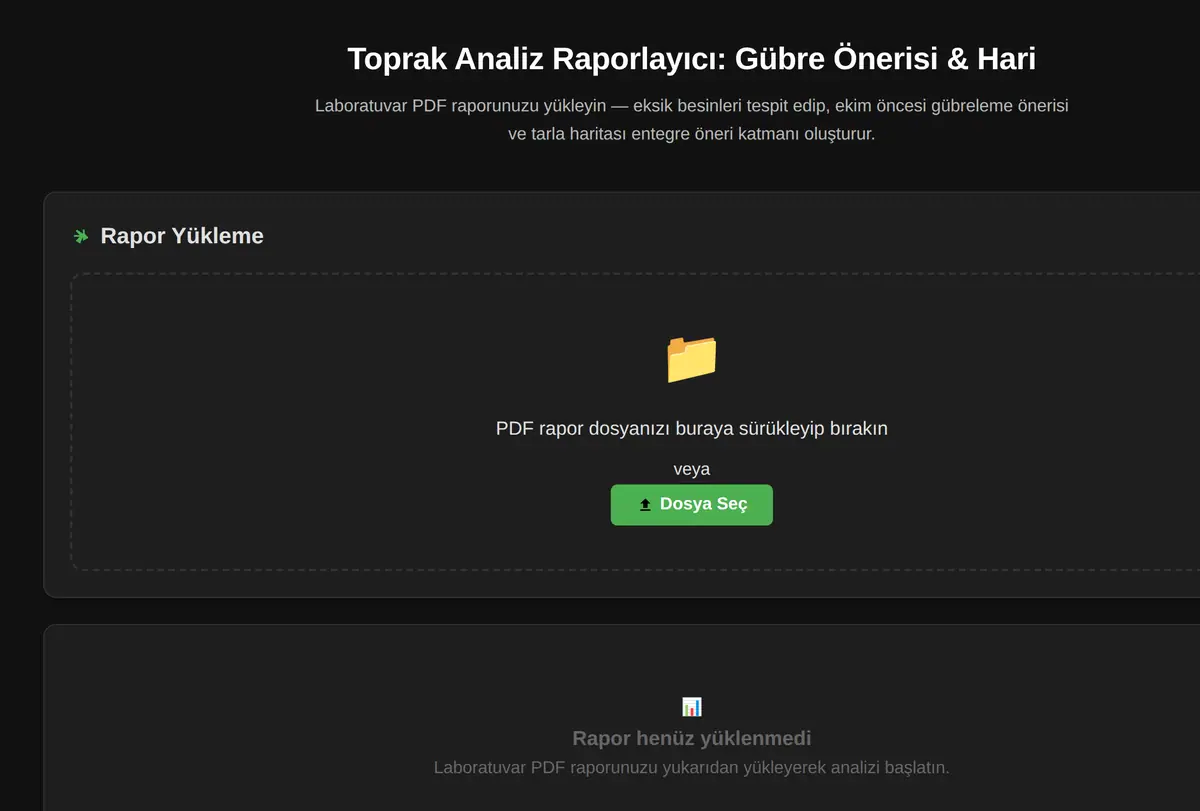This screenshot has width=1200, height=811.
Task: Click the upload arrow icon inside Dosya Seç
Action: coord(645,505)
